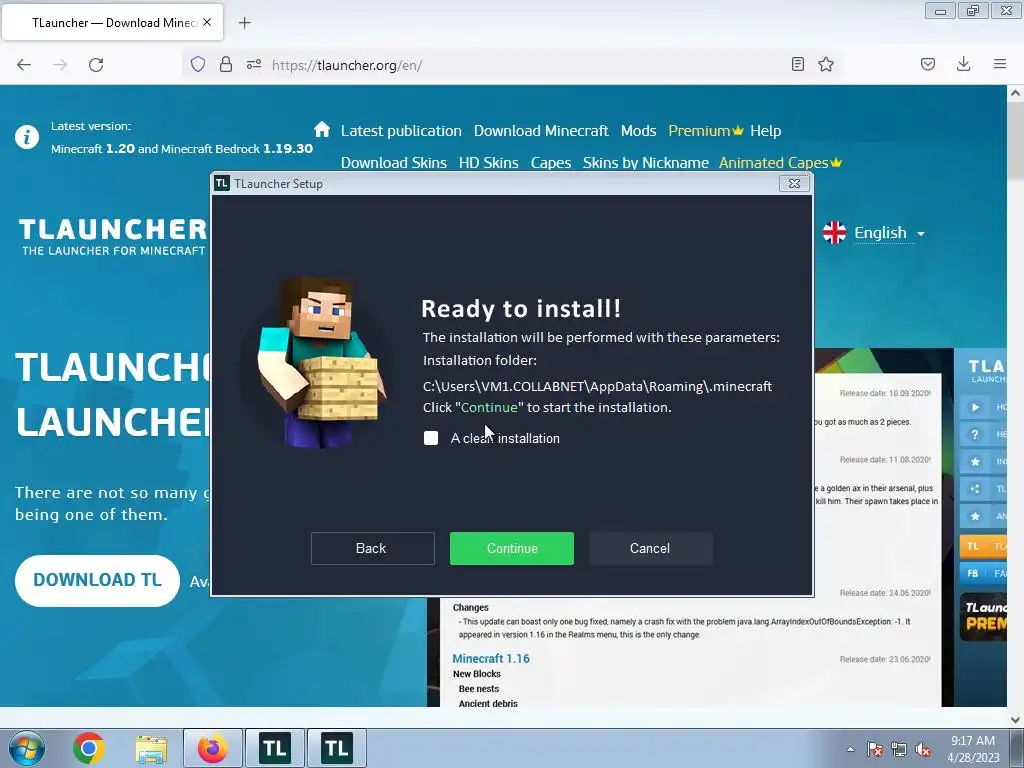Open File Explorer from taskbar
The width and height of the screenshot is (1024, 768).
coord(151,748)
